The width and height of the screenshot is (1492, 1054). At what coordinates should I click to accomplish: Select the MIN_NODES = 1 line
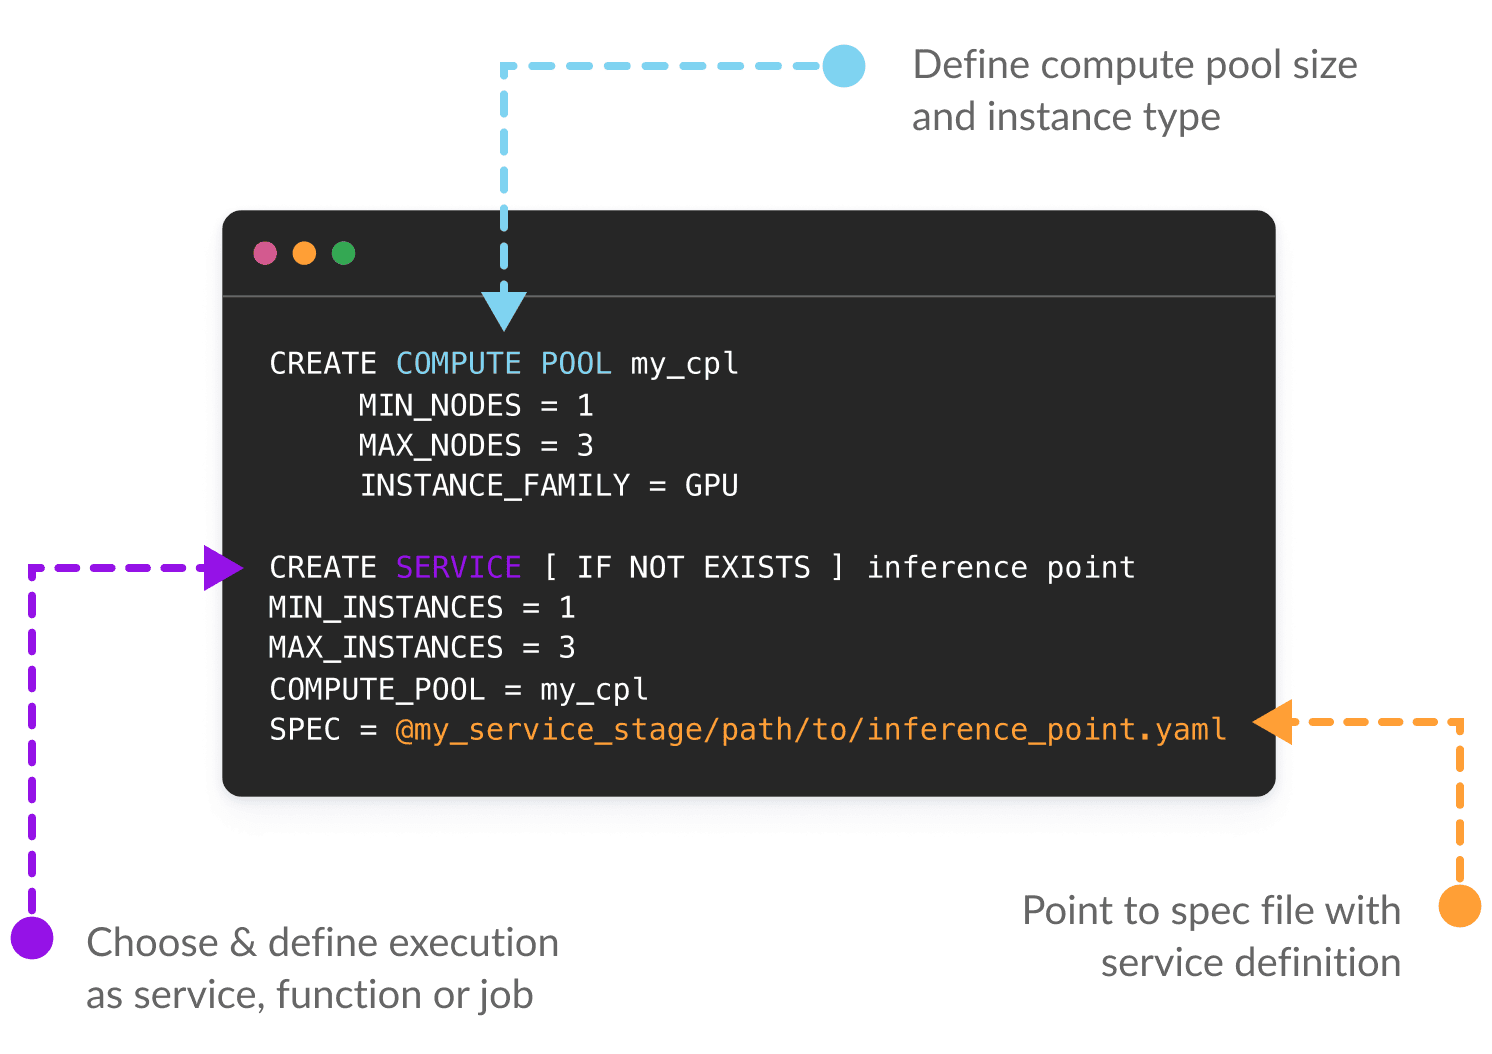click(x=476, y=405)
